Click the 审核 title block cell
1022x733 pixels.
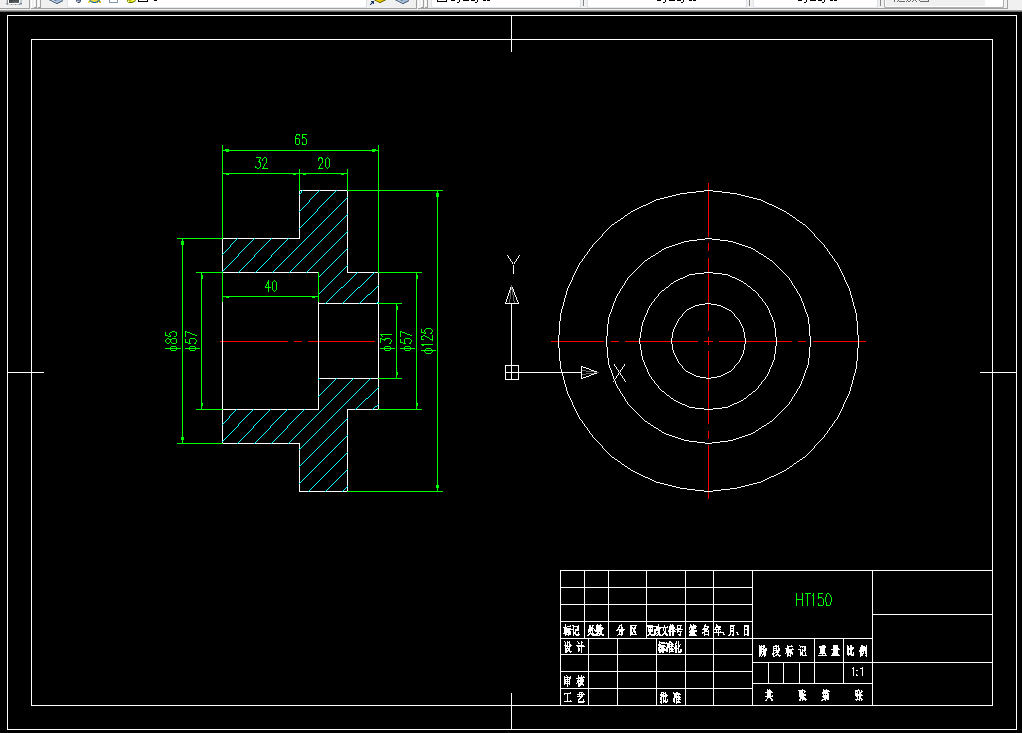point(574,681)
